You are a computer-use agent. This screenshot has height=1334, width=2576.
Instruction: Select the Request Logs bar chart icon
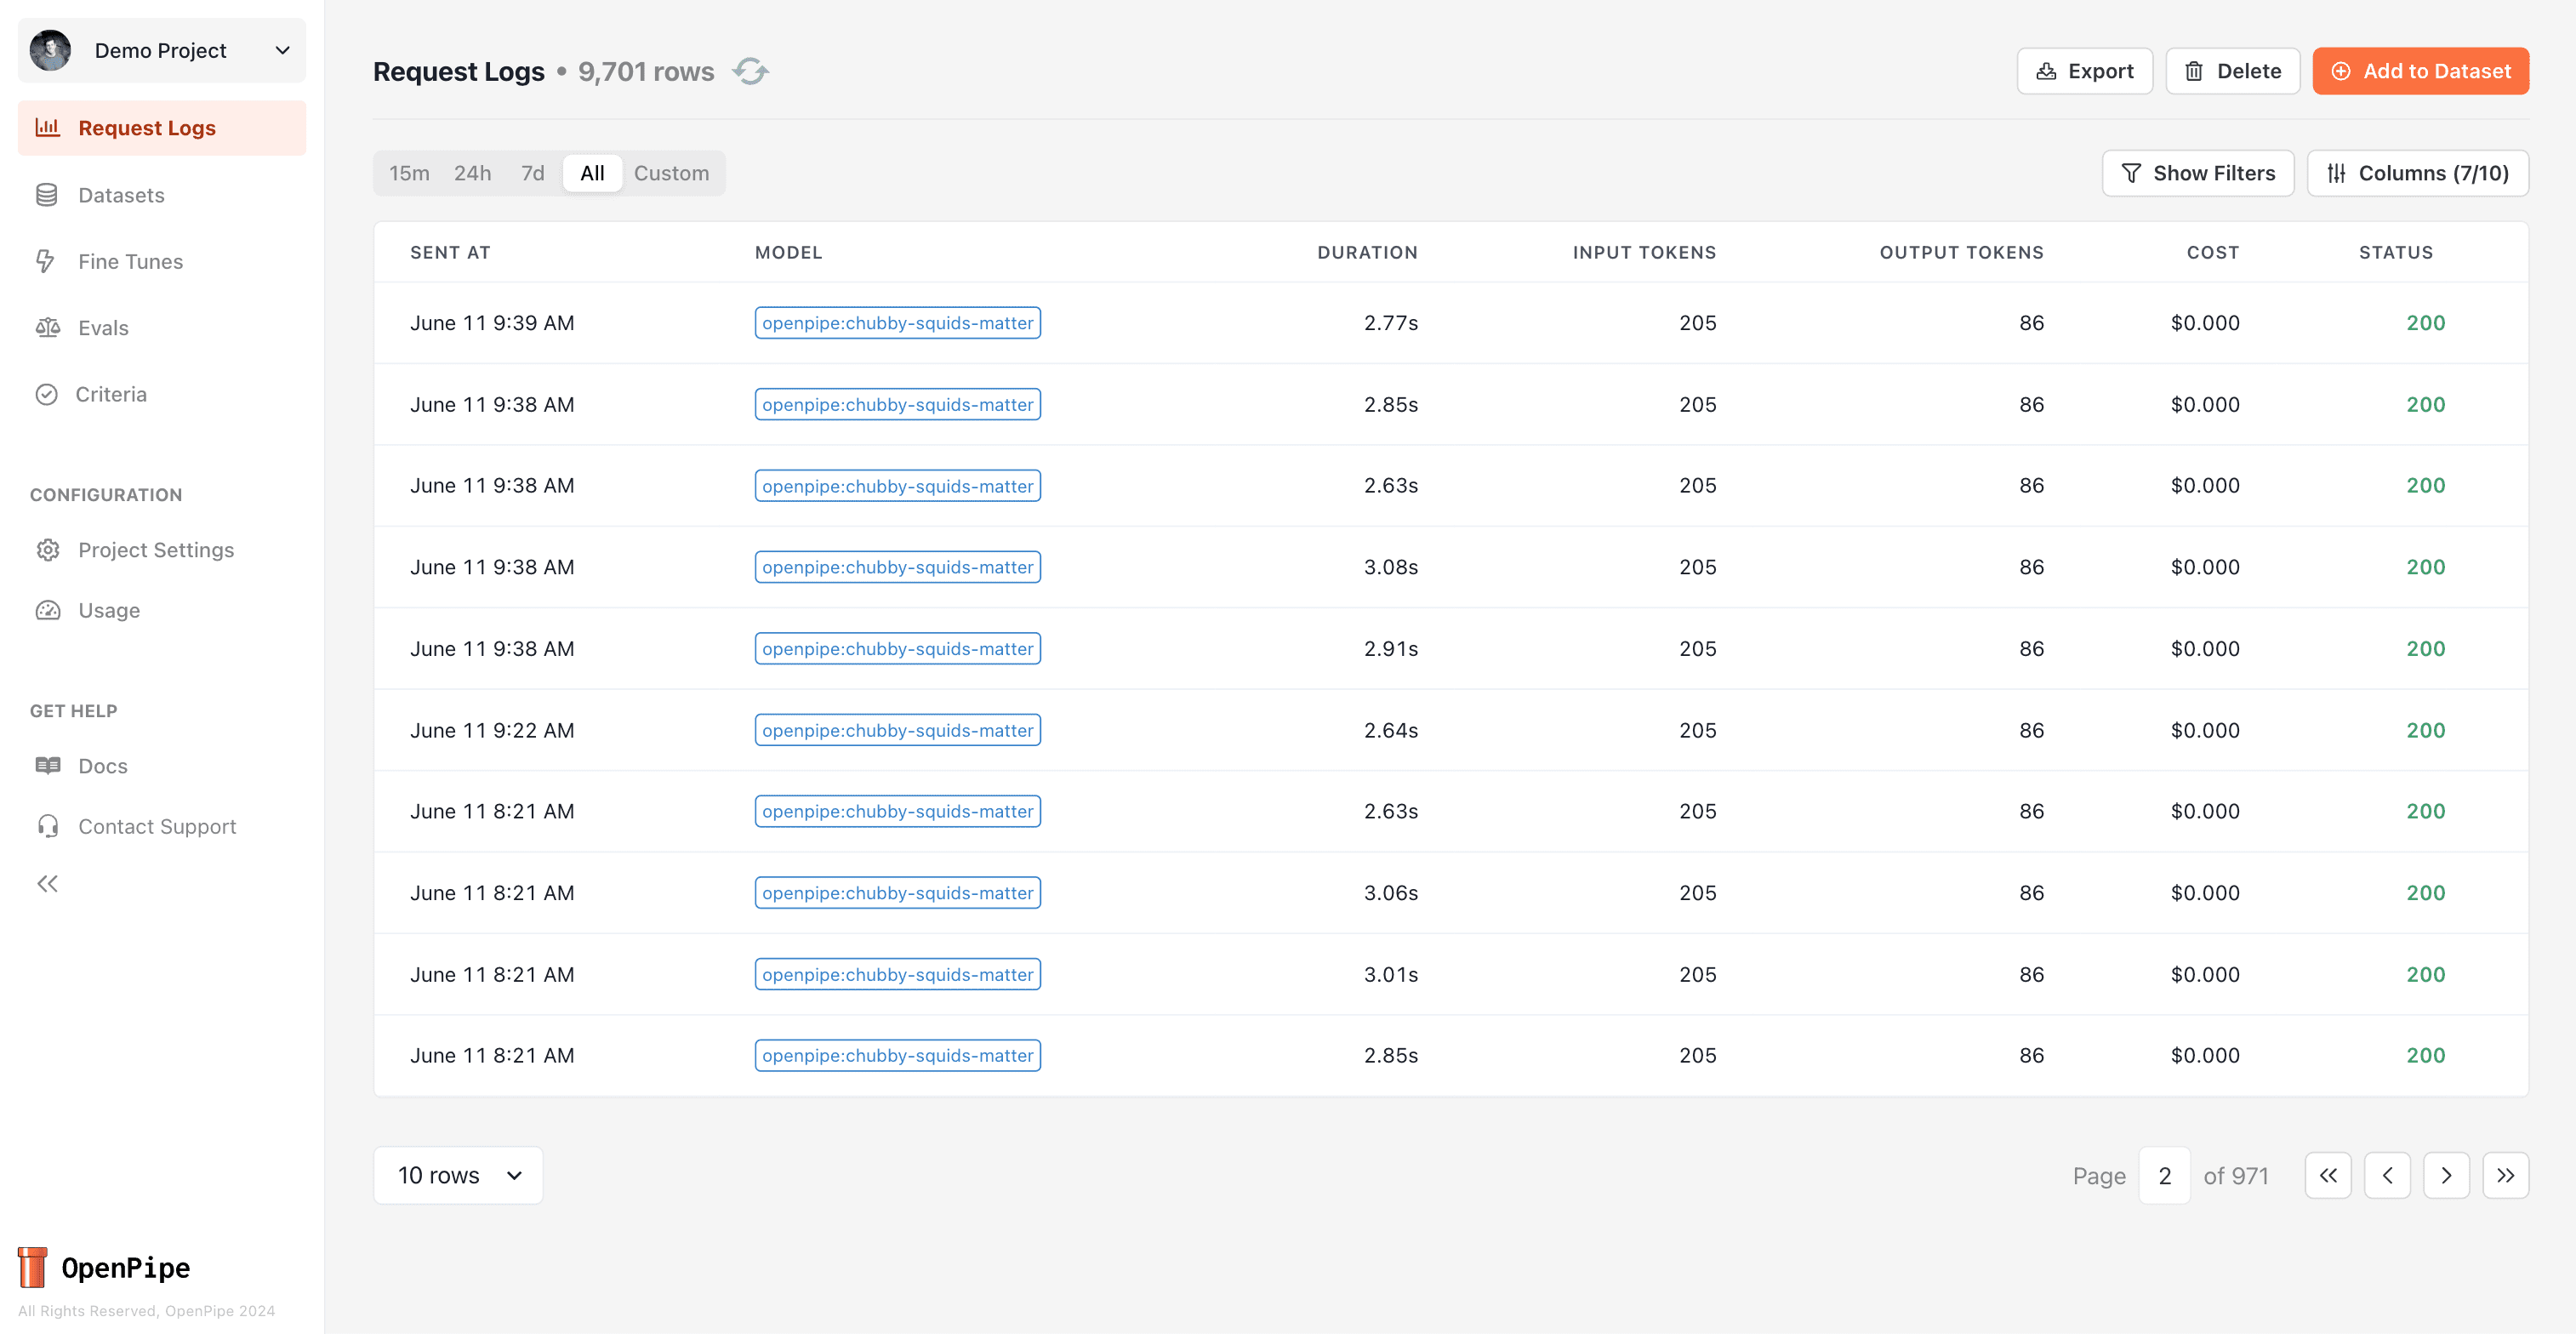point(47,127)
